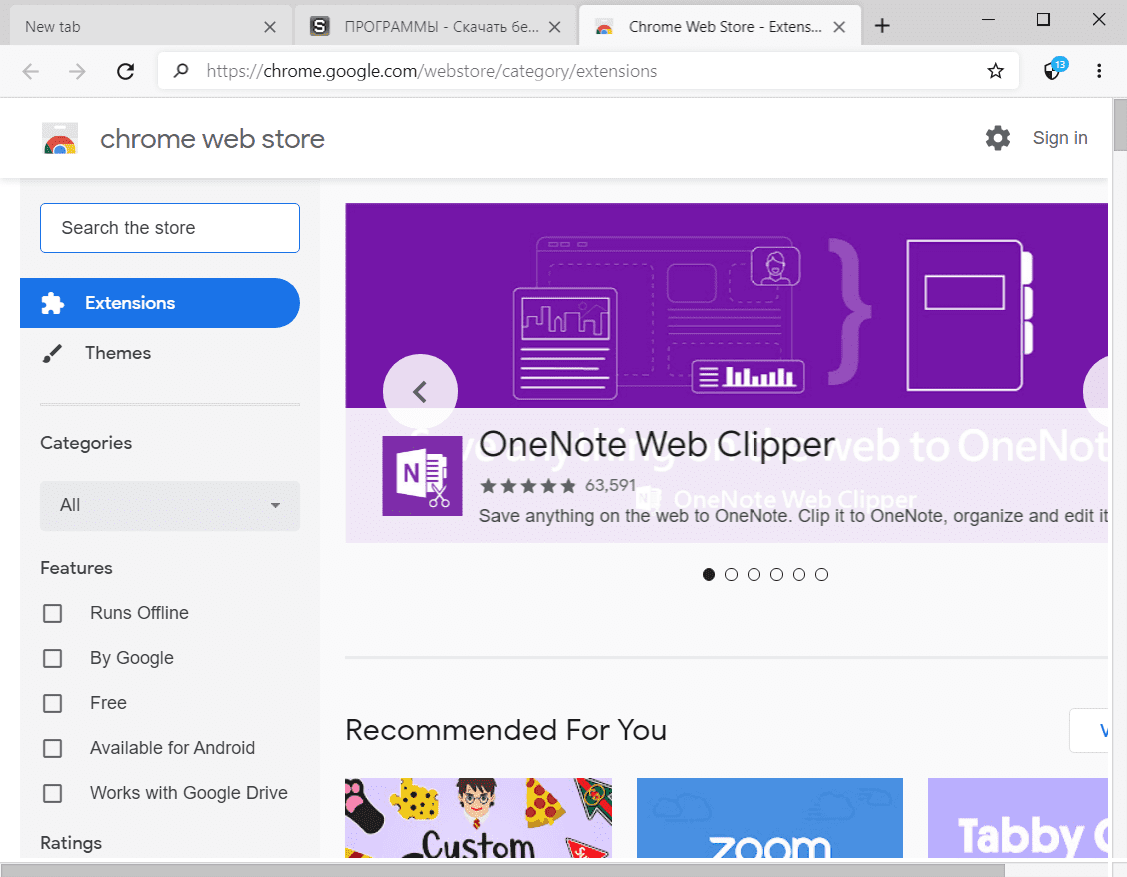Select the second carousel dot

pos(732,574)
